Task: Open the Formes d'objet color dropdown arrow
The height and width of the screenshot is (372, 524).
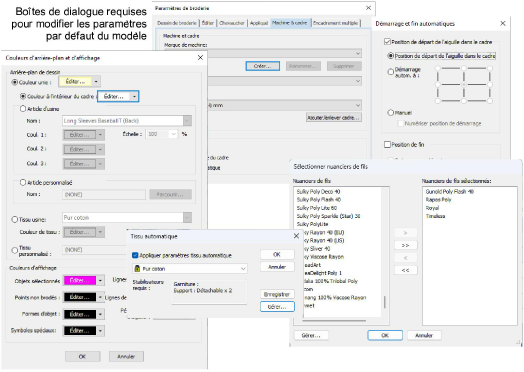Action: coord(100,314)
